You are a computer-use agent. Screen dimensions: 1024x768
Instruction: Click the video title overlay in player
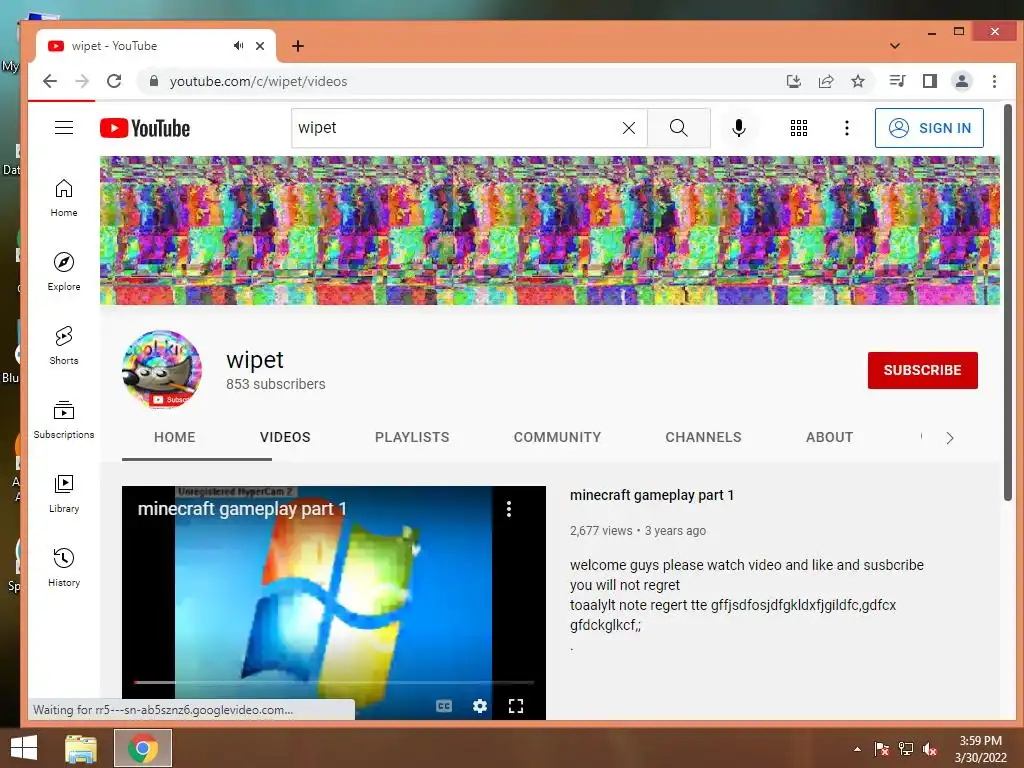click(242, 509)
